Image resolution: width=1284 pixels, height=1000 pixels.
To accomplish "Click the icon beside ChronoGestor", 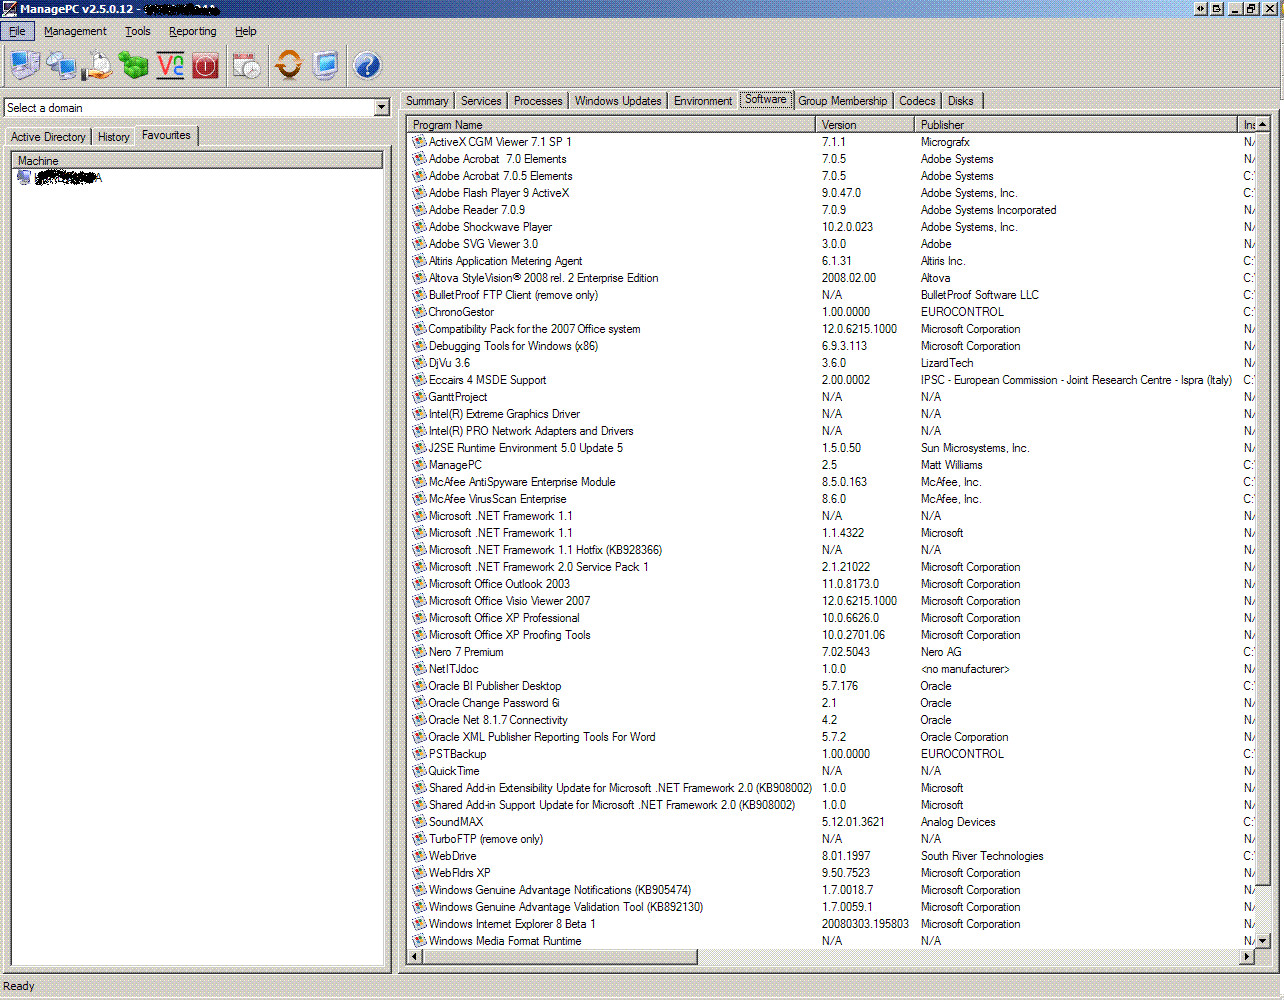I will (x=420, y=312).
